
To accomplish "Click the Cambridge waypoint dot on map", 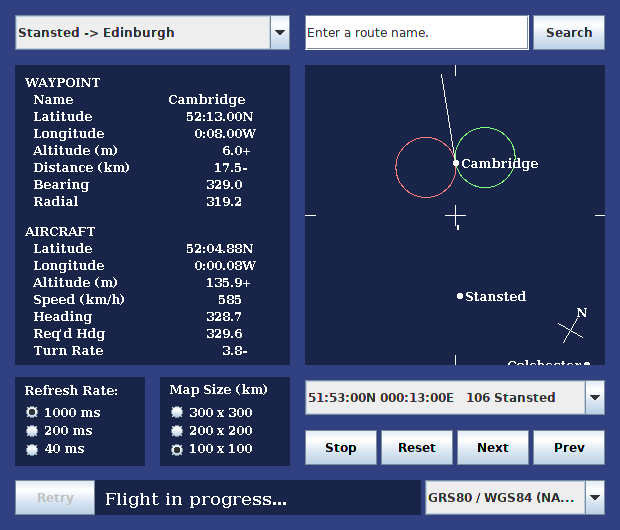I will [456, 163].
